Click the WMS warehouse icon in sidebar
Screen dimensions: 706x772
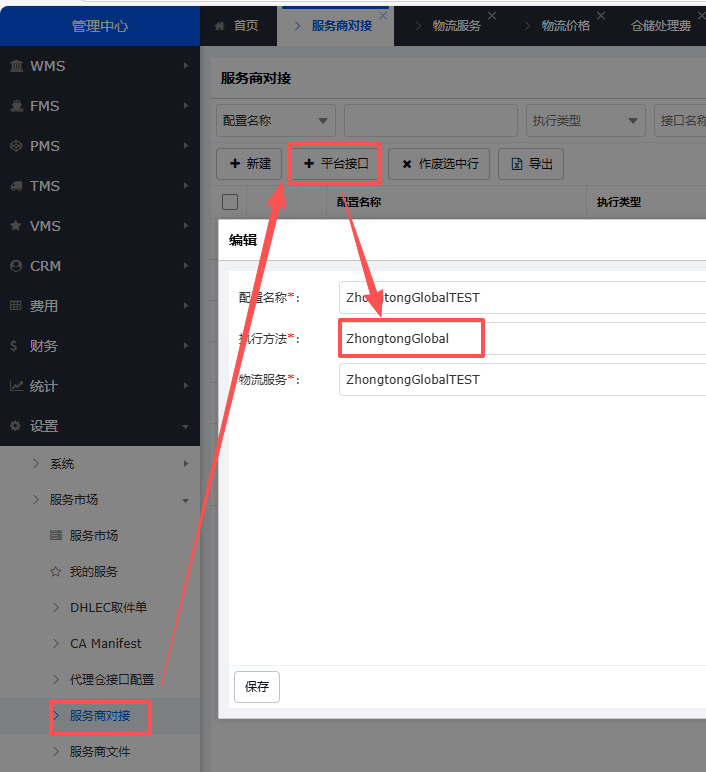pyautogui.click(x=16, y=66)
